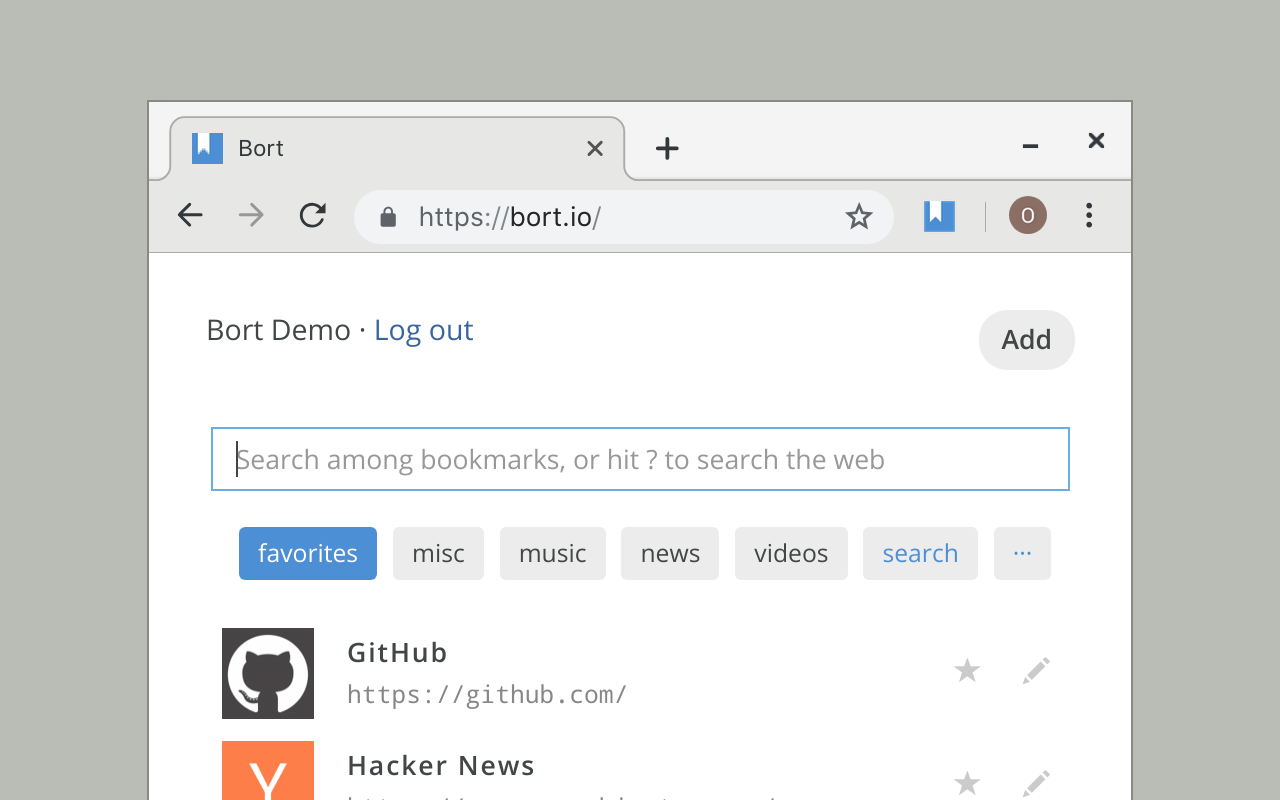The height and width of the screenshot is (800, 1280).
Task: Select the favorites tag filter
Action: (308, 553)
